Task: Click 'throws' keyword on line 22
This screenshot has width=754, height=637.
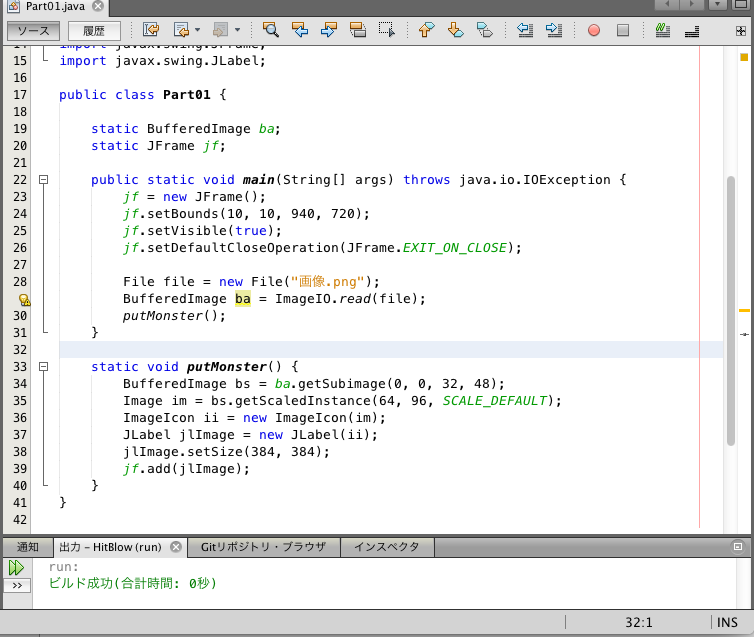Action: pyautogui.click(x=427, y=180)
